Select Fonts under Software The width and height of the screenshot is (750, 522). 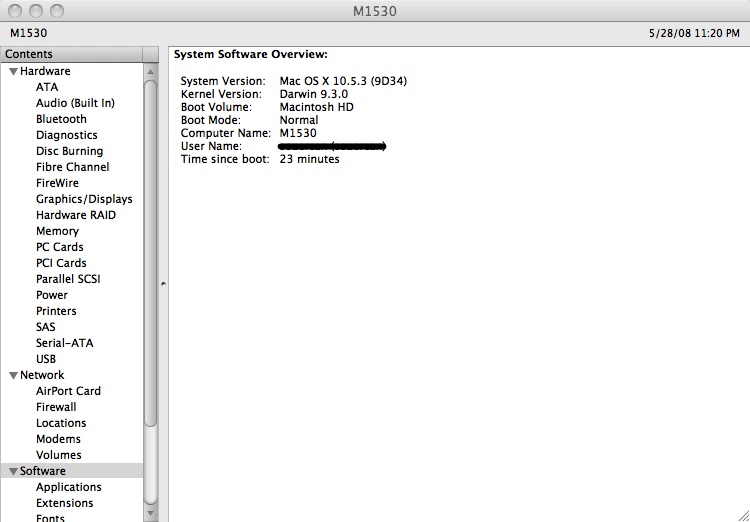point(50,518)
